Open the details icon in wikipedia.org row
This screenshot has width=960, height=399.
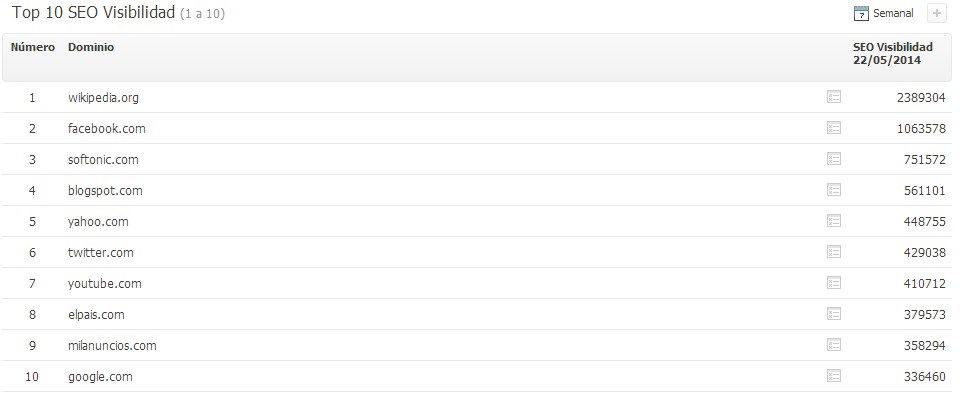[x=833, y=97]
